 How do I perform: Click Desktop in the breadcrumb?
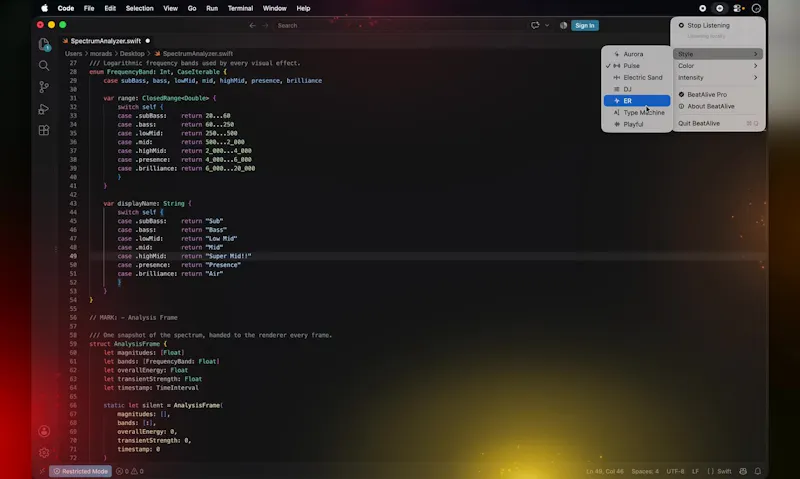(x=132, y=53)
